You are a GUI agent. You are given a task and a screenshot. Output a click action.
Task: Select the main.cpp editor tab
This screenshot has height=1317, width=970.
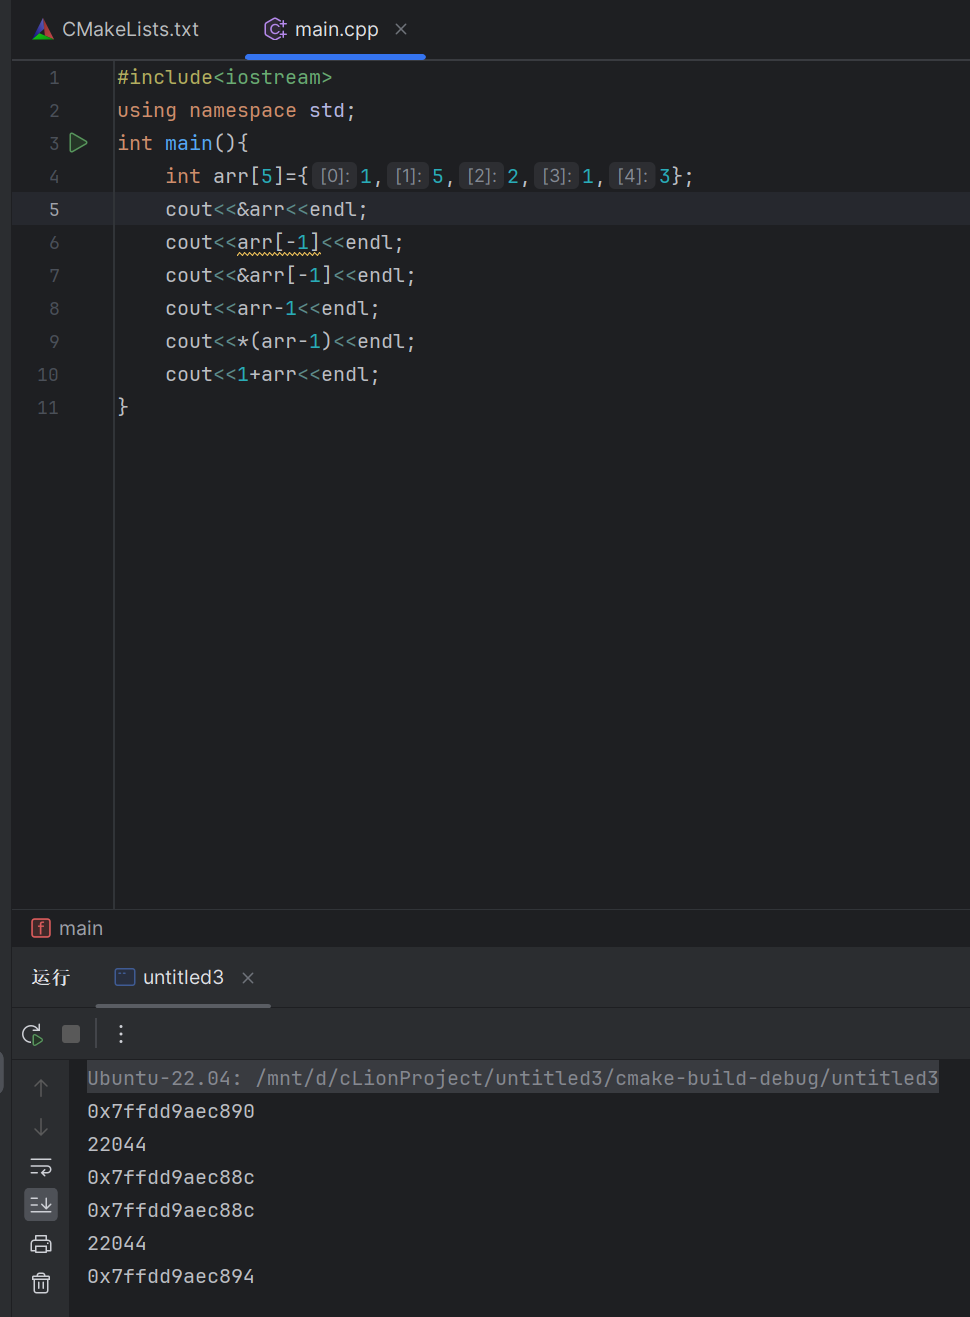click(x=336, y=30)
